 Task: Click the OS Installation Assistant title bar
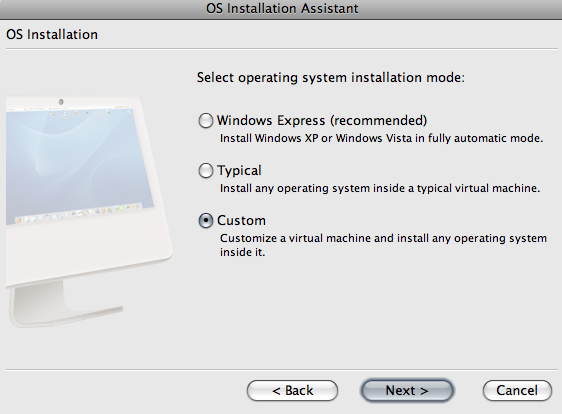pos(281,9)
